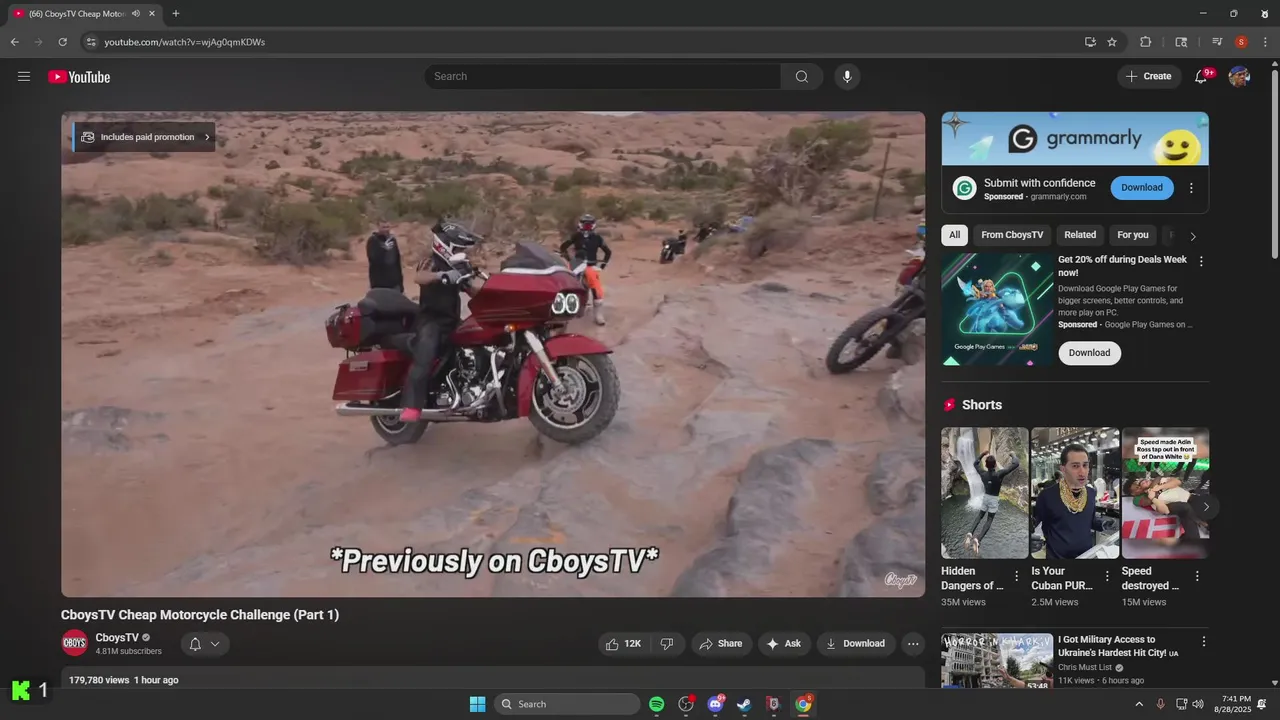
Task: Open Military Access video thumbnail
Action: [x=996, y=661]
